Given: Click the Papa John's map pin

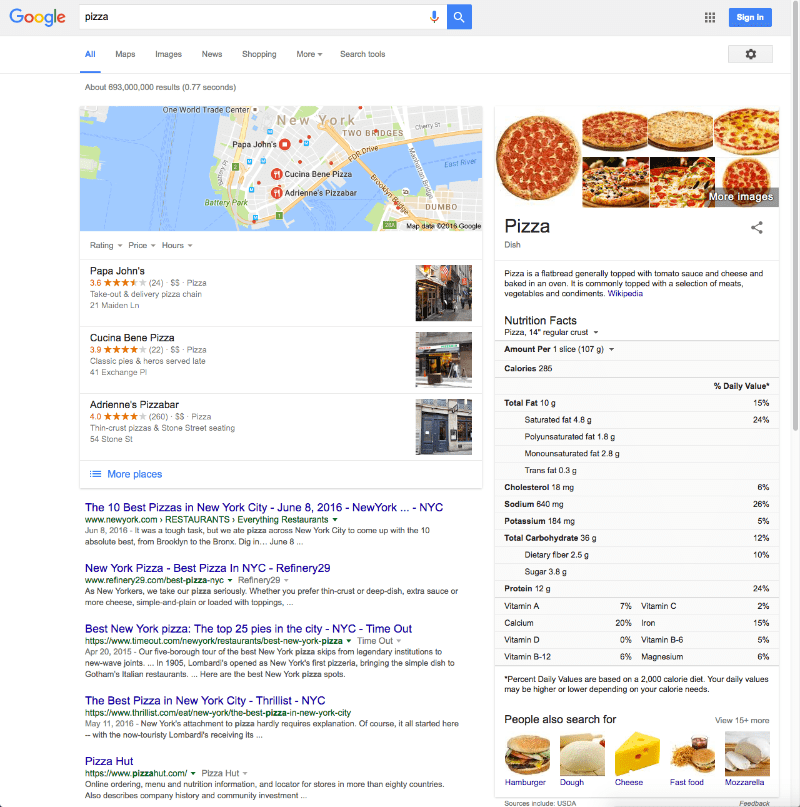Looking at the screenshot, I should pyautogui.click(x=285, y=145).
